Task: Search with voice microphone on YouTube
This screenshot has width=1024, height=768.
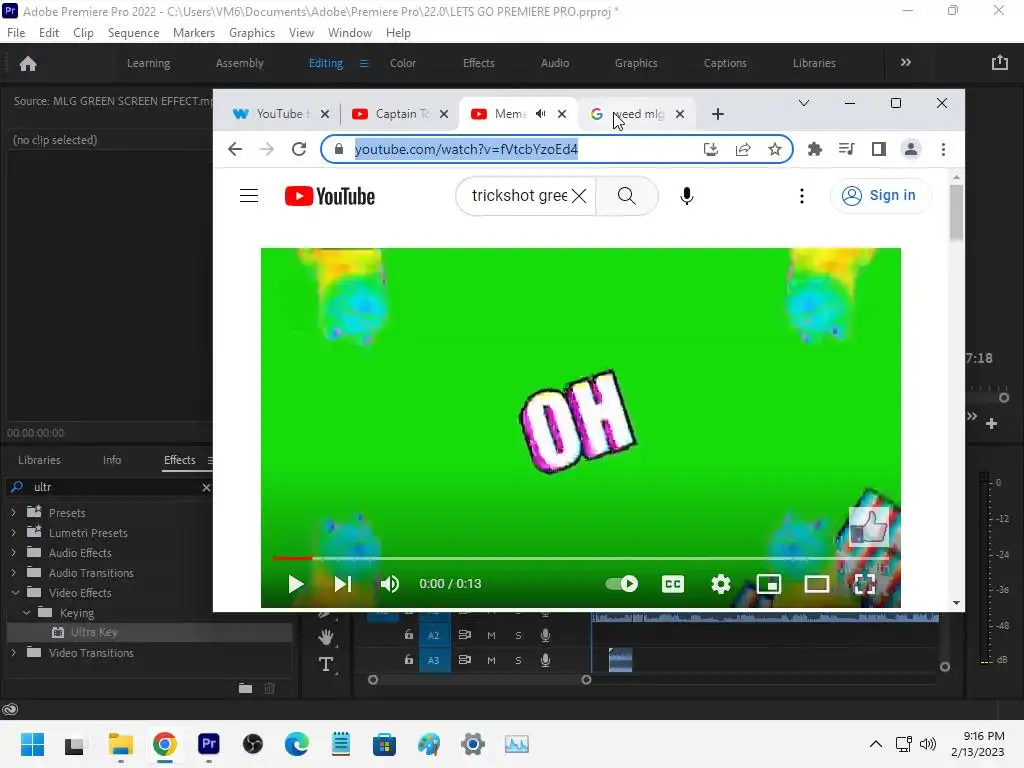Action: coord(686,196)
